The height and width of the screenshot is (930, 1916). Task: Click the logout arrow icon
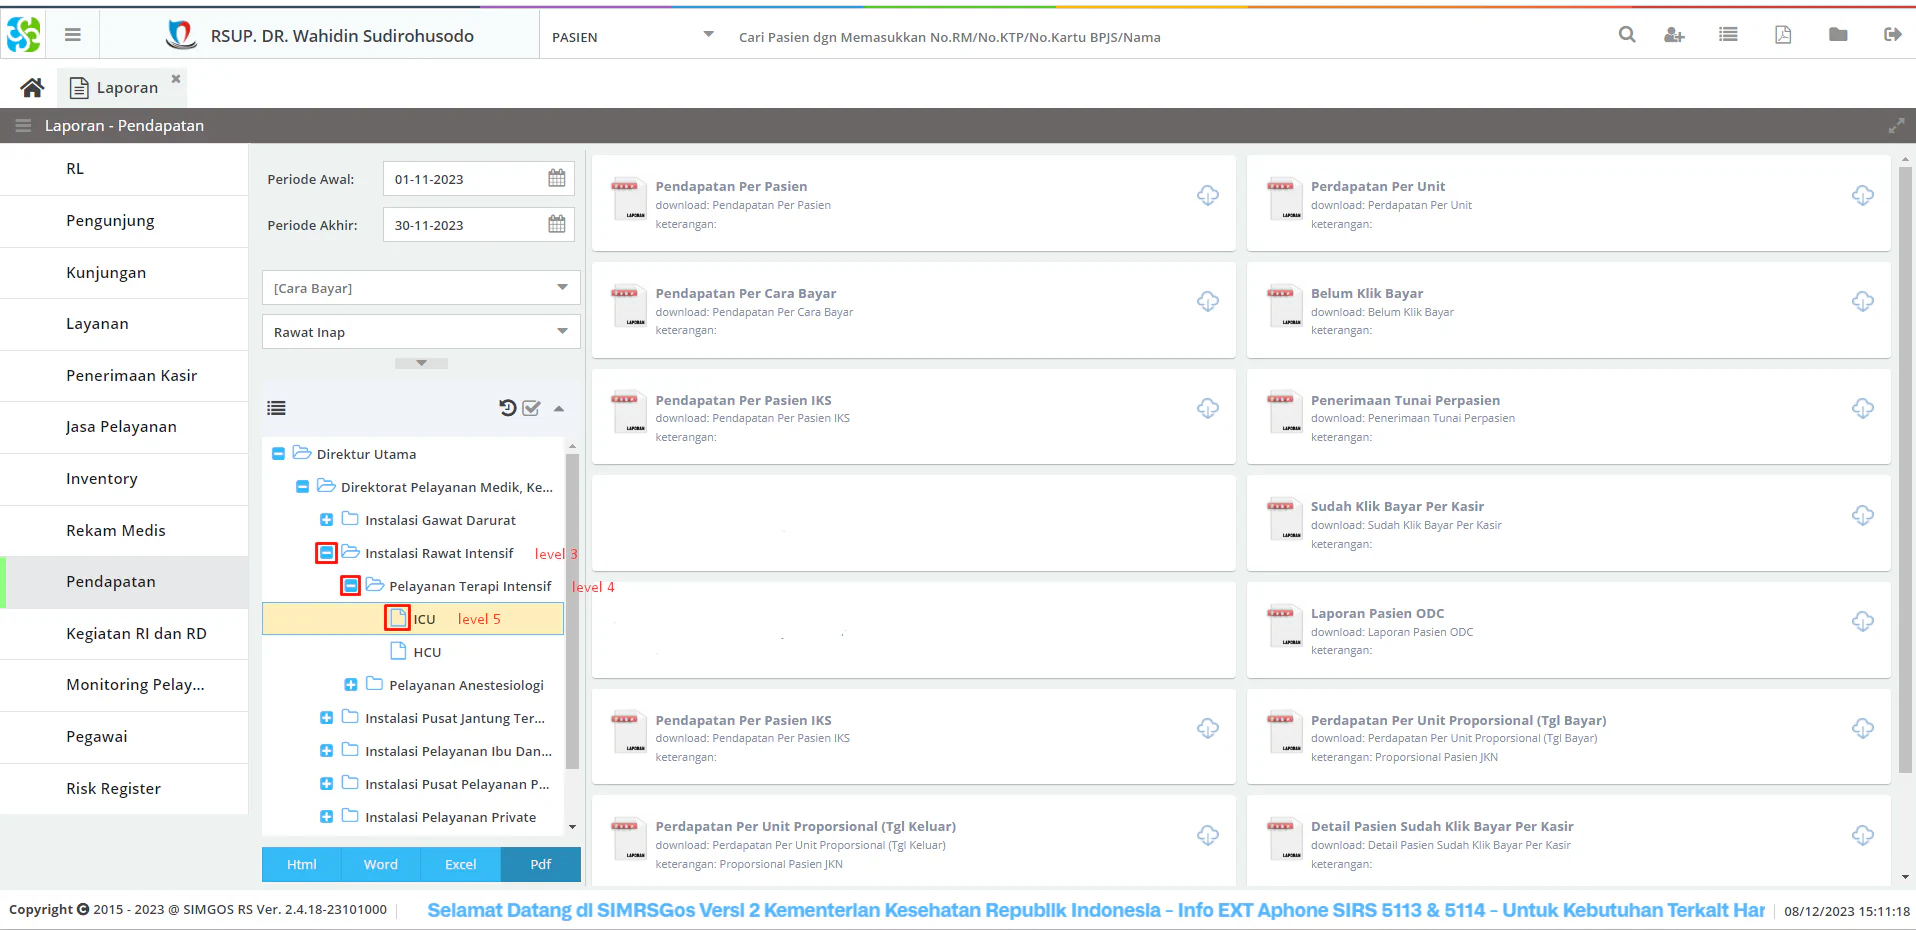1892,35
